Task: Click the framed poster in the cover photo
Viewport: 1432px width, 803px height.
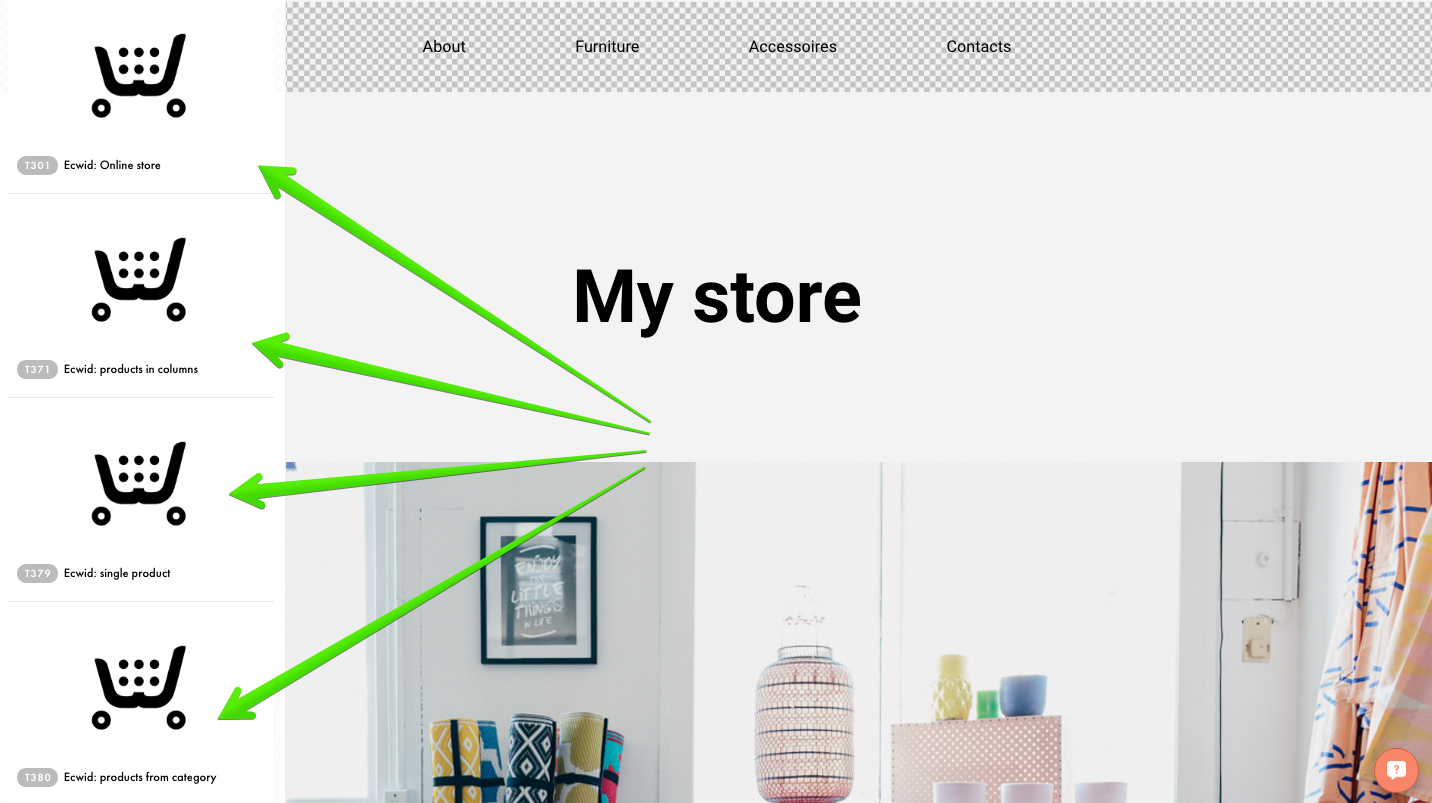Action: point(539,590)
